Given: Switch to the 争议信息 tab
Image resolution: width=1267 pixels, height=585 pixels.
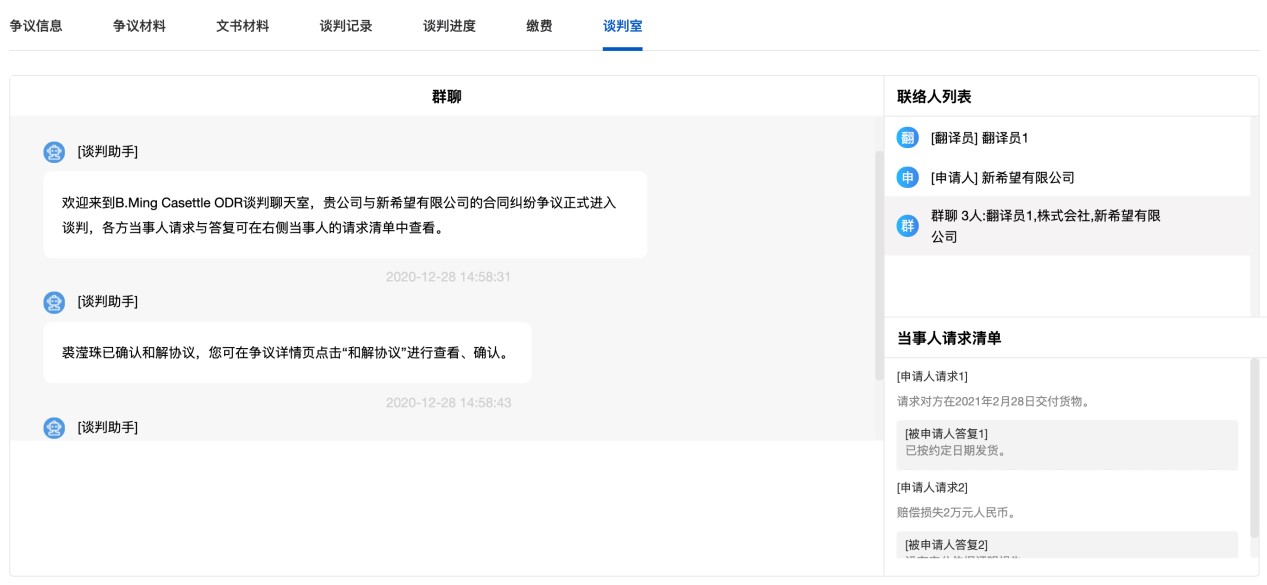Looking at the screenshot, I should coord(36,27).
